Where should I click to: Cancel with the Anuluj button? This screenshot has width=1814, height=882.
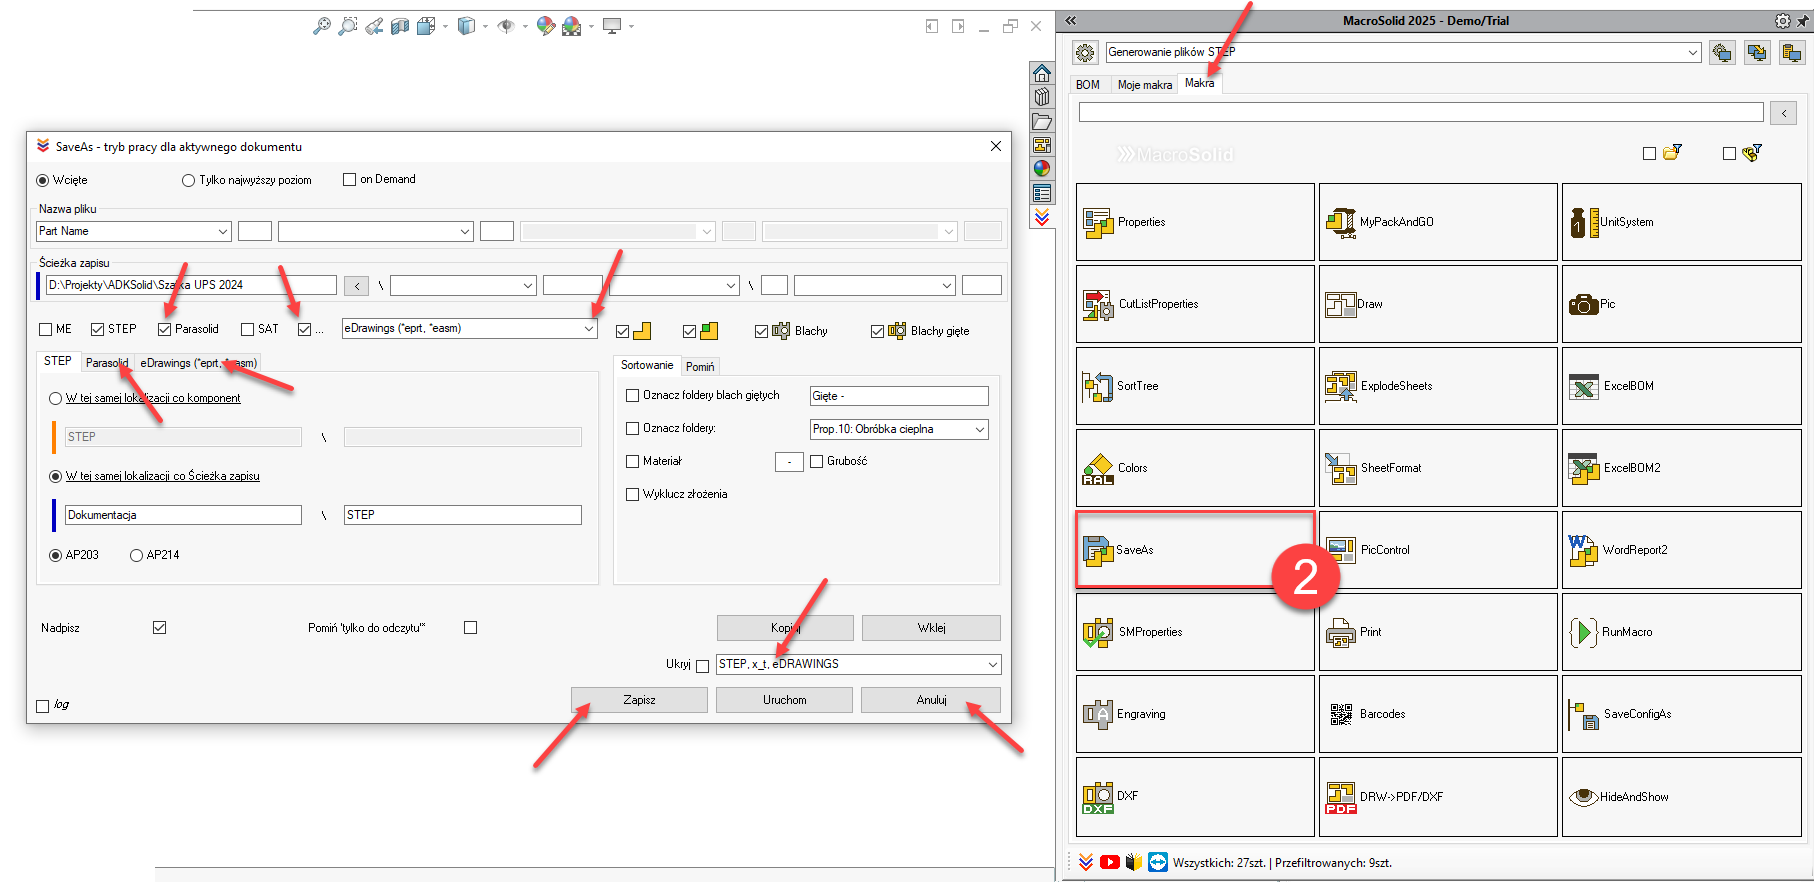coord(931,700)
